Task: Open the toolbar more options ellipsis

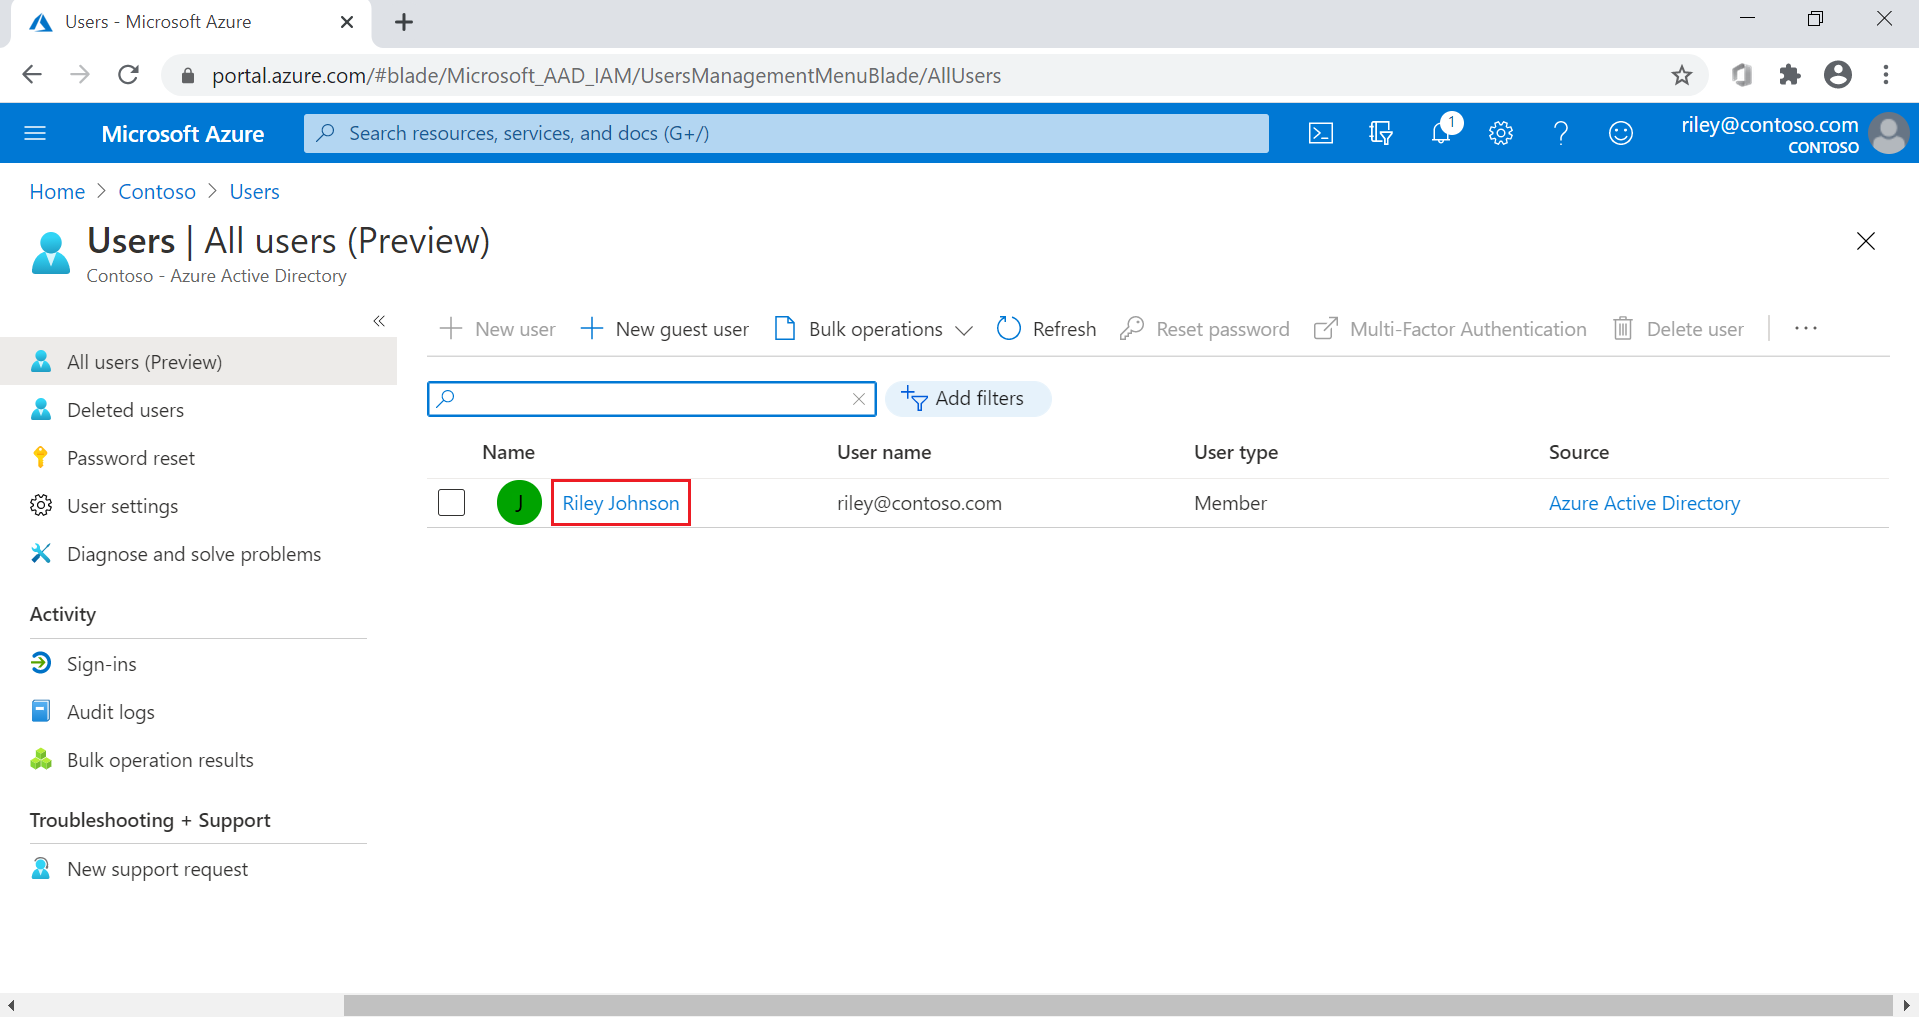Action: click(1806, 329)
